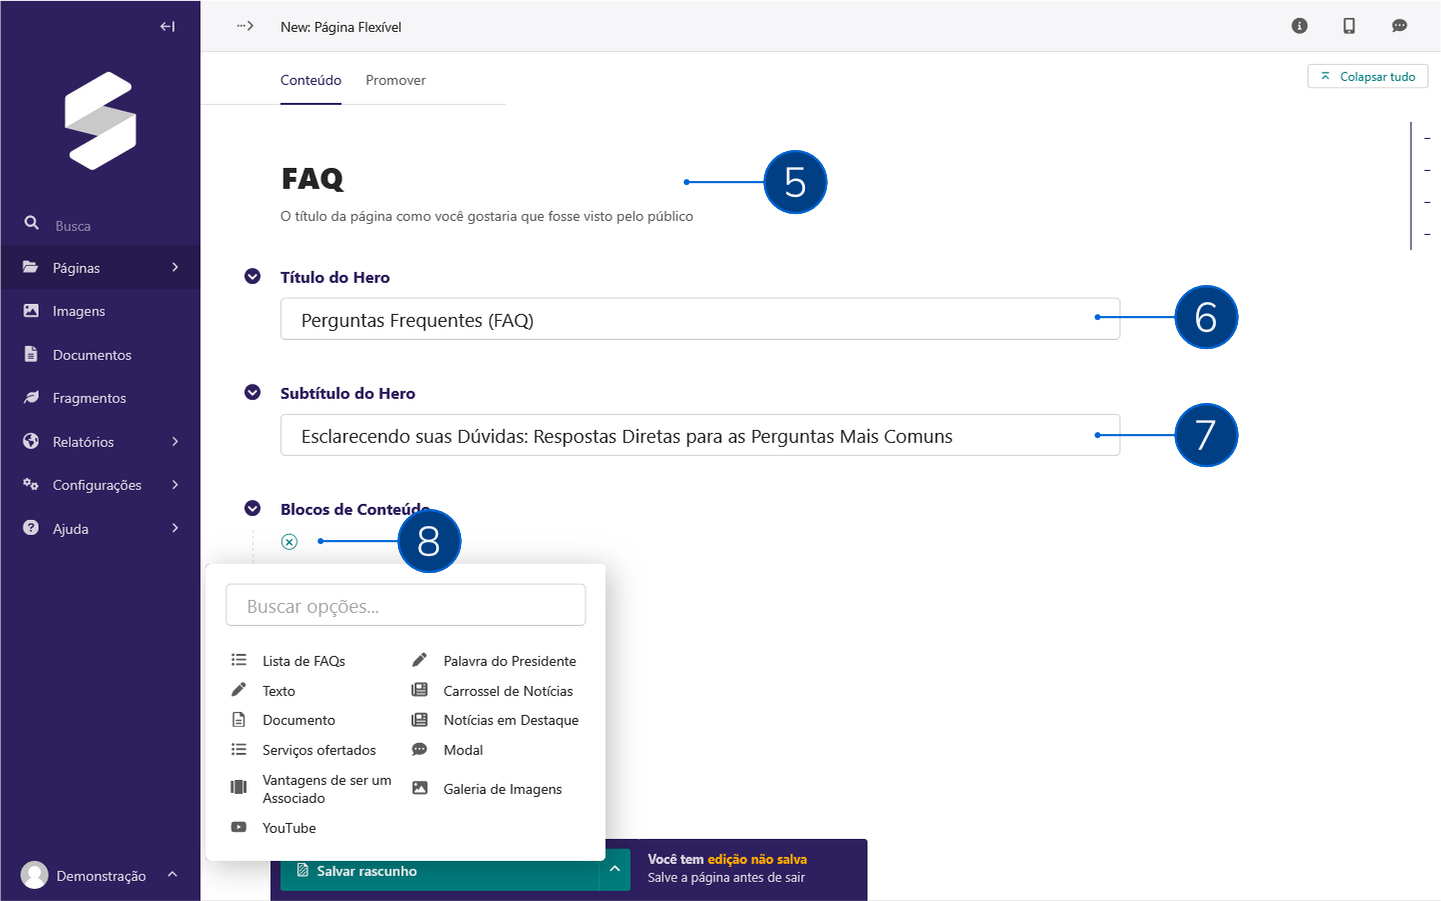Open Imagens in the sidebar
This screenshot has width=1441, height=901.
click(79, 311)
